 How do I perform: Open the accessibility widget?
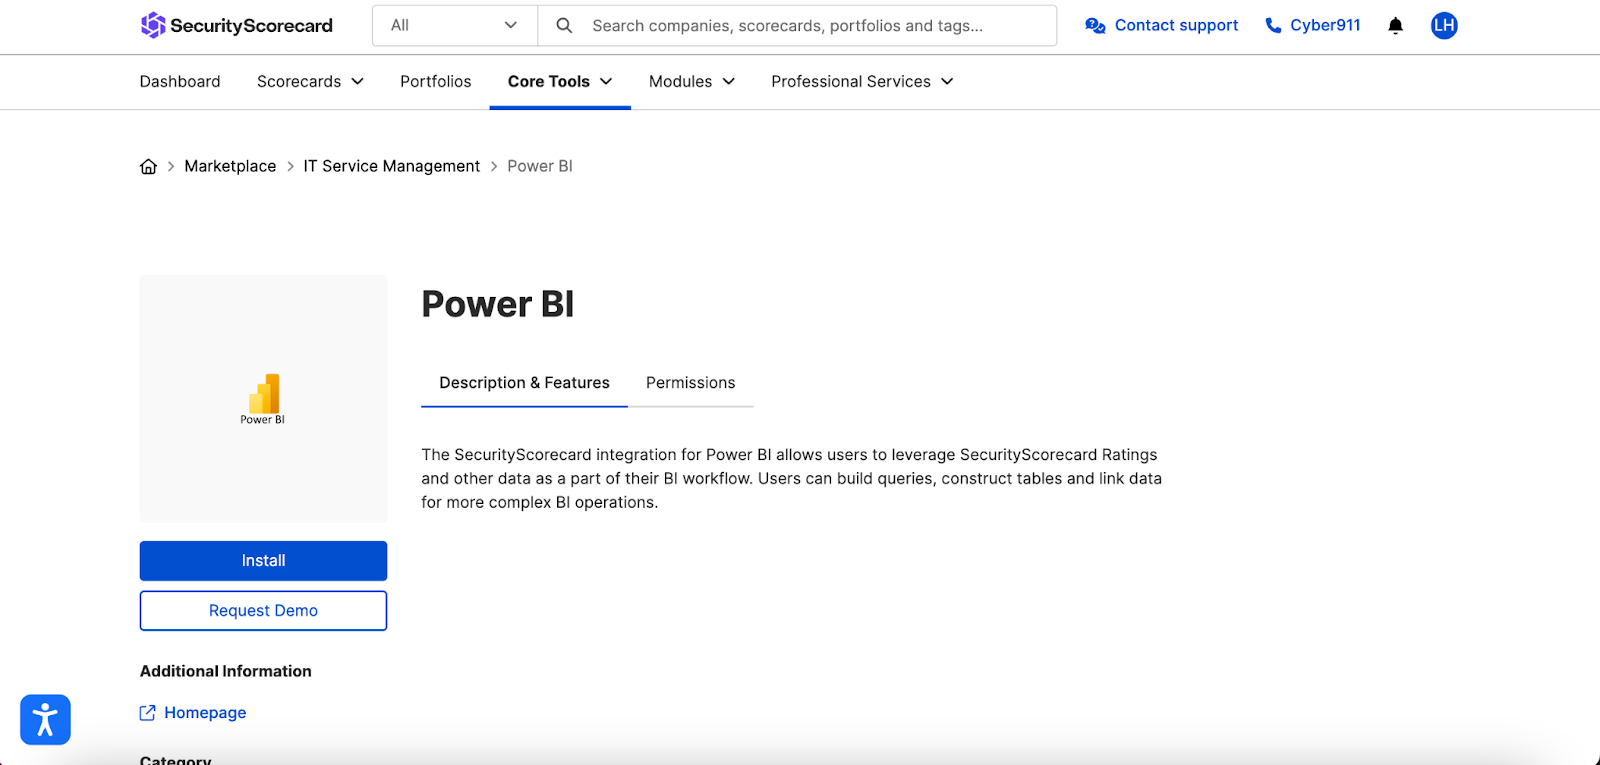tap(45, 720)
